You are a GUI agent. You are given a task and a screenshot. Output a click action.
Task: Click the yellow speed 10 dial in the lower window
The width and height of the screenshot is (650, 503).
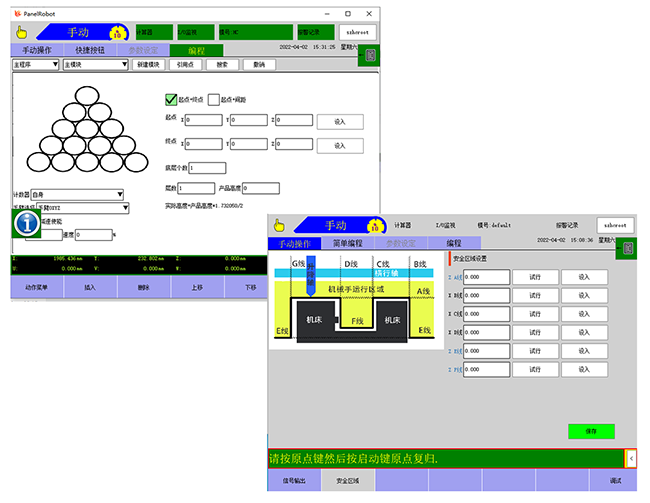pyautogui.click(x=373, y=225)
